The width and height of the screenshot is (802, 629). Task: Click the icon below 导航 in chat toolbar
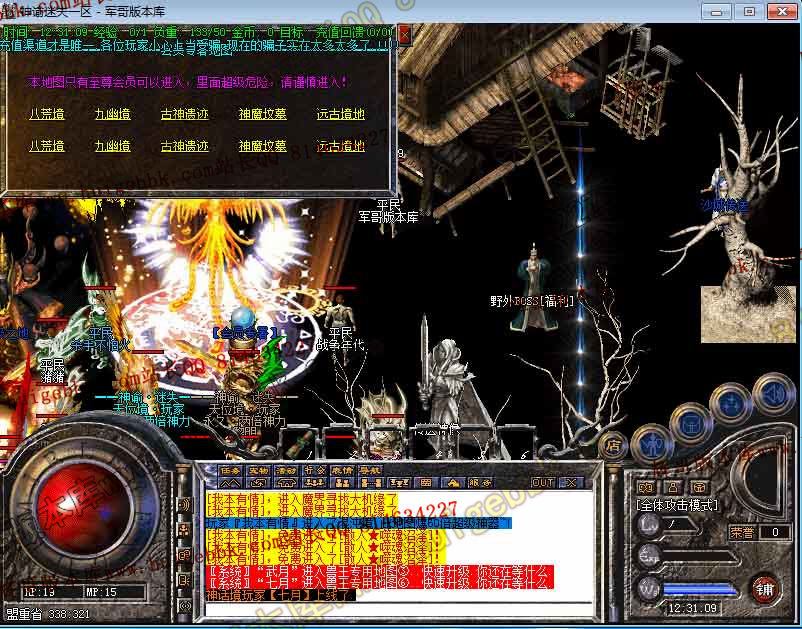pyautogui.click(x=370, y=482)
